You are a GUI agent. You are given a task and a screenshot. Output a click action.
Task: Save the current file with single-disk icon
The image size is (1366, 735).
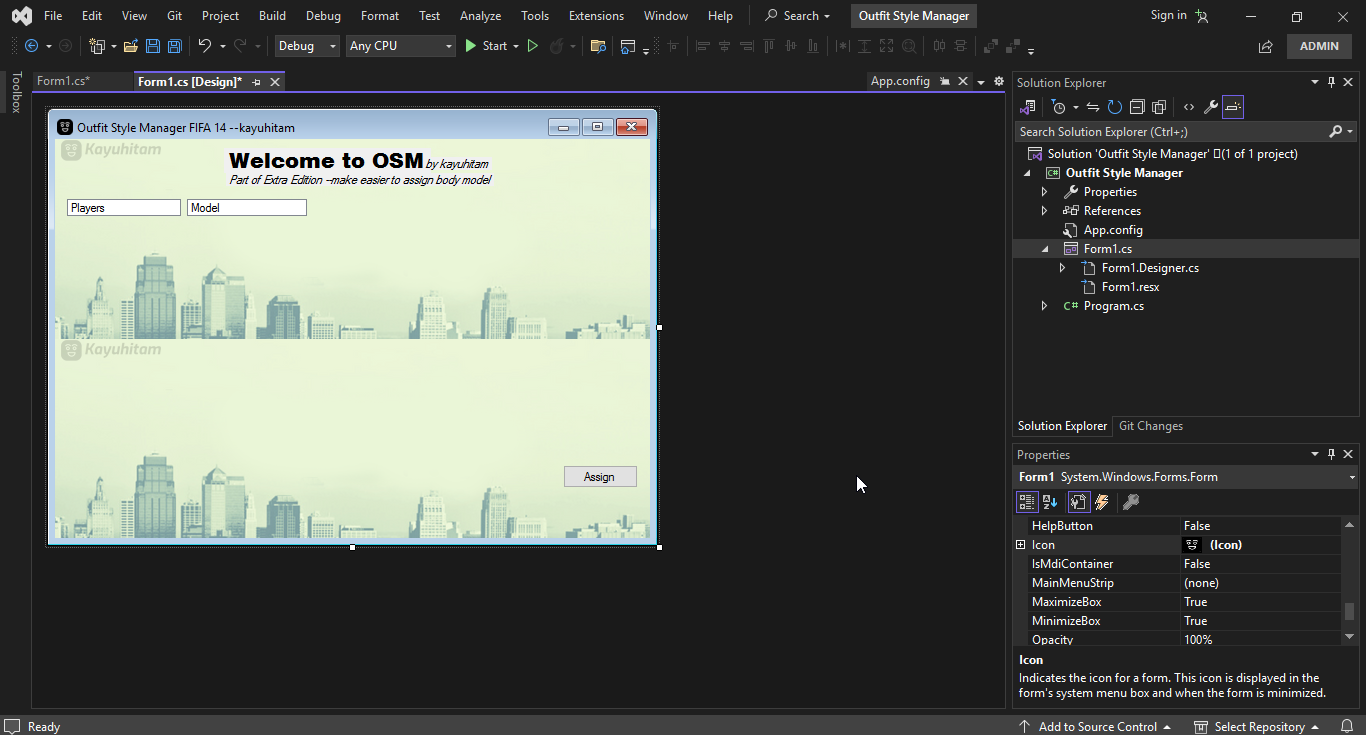click(x=153, y=46)
